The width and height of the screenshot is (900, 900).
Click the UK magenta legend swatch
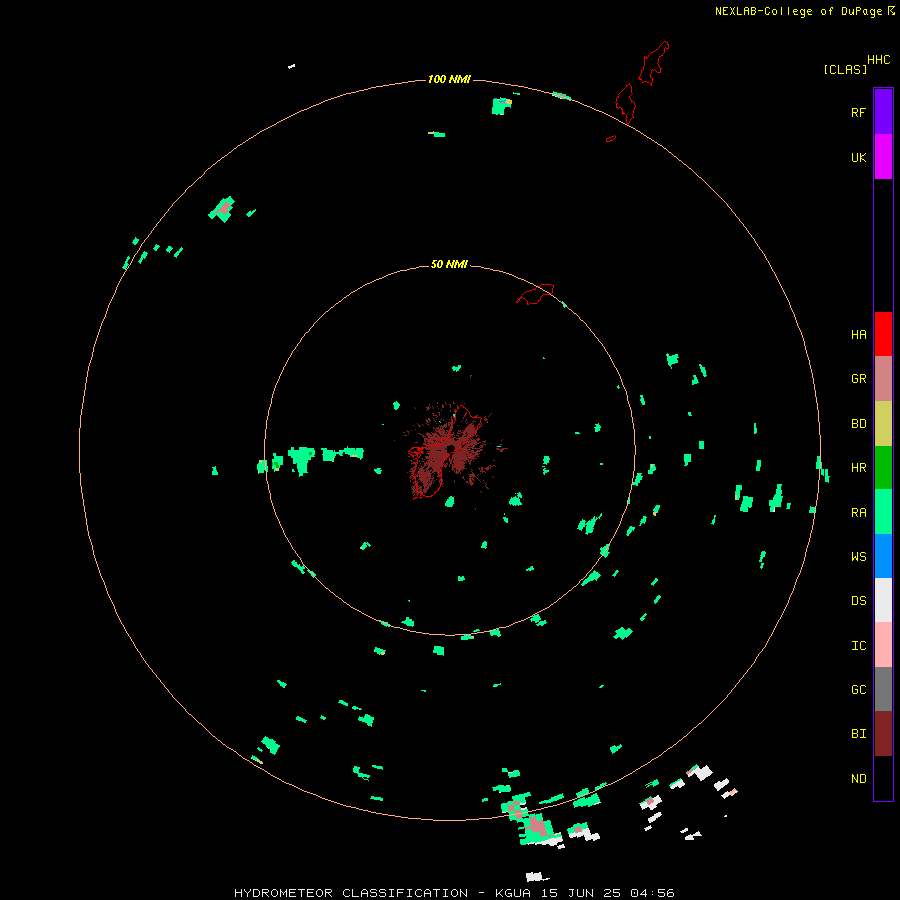[x=883, y=157]
